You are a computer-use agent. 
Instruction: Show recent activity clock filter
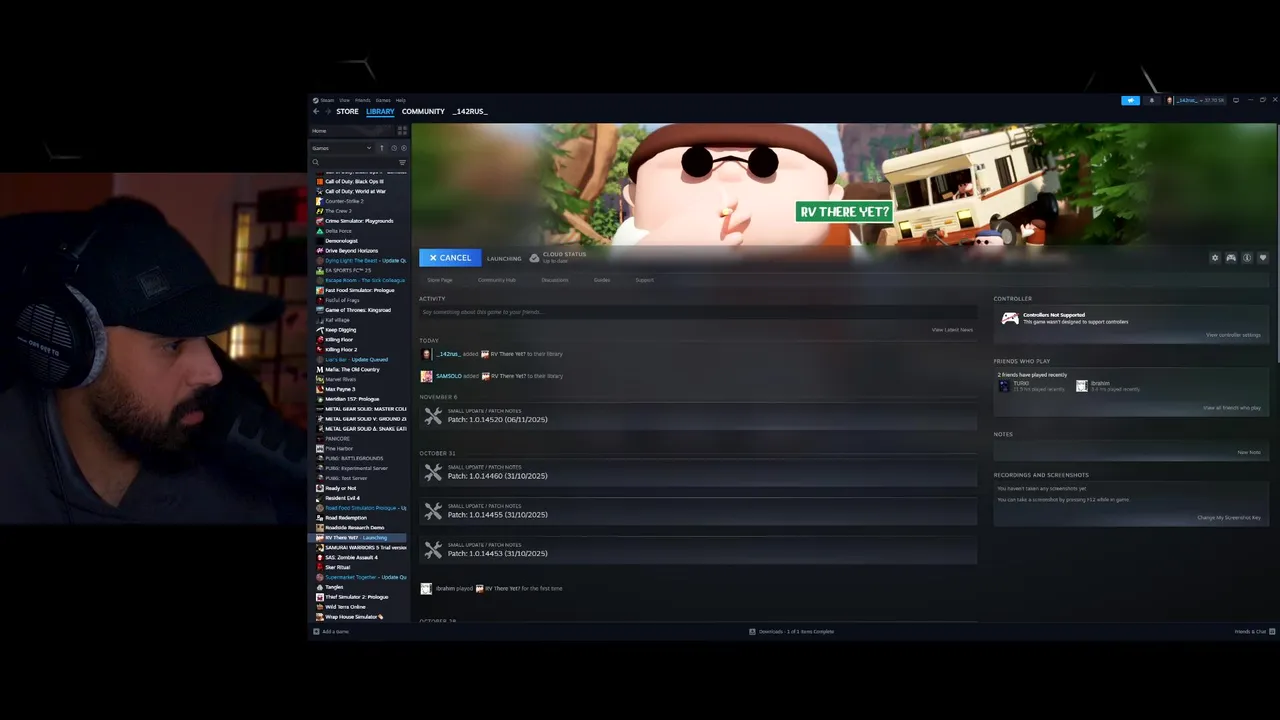[393, 148]
